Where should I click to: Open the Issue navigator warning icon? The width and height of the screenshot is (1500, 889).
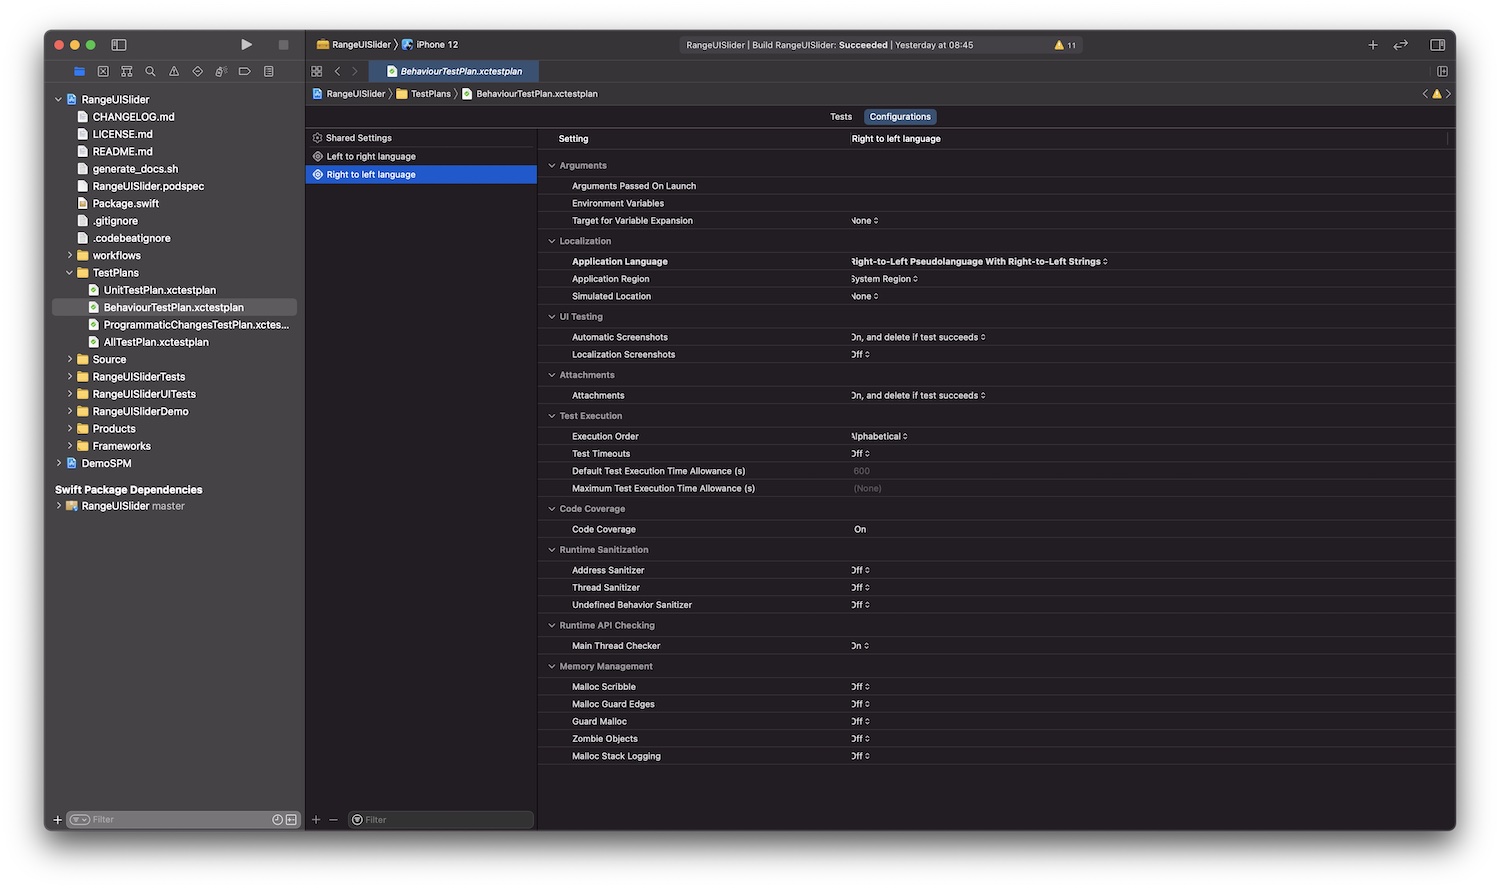pyautogui.click(x=174, y=72)
